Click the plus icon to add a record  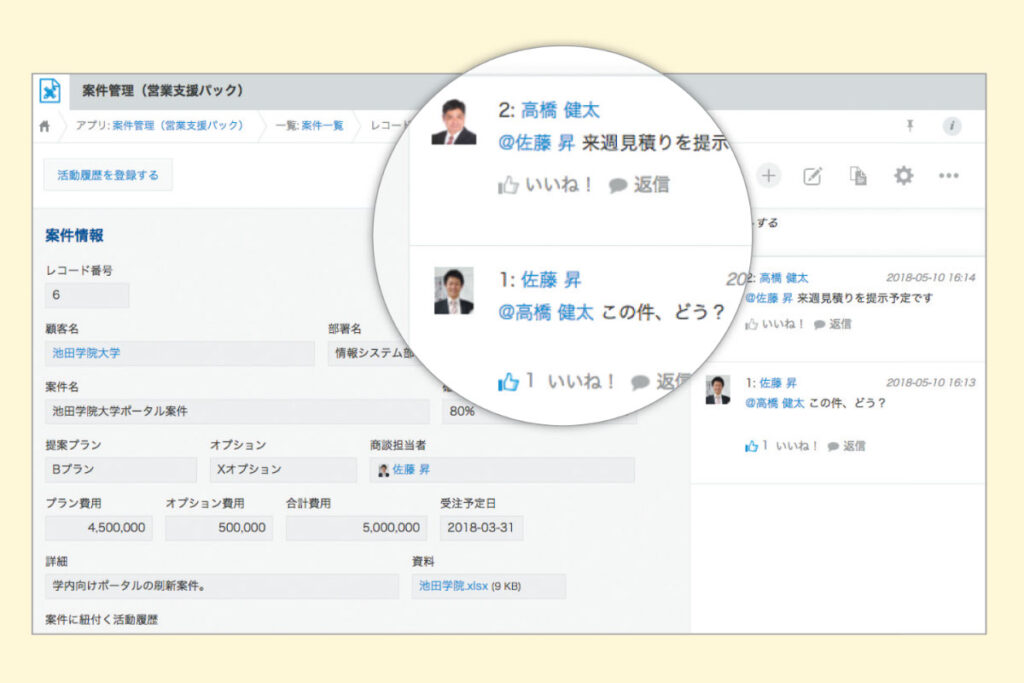[x=769, y=175]
